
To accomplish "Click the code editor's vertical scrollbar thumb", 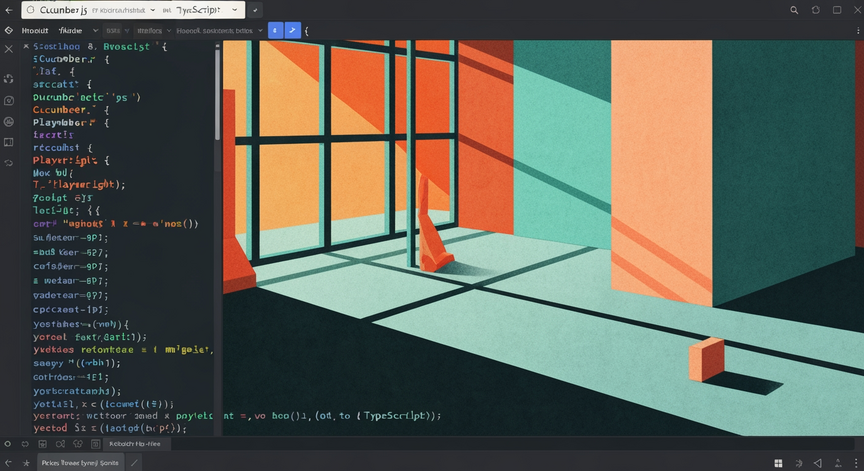I will (218, 94).
